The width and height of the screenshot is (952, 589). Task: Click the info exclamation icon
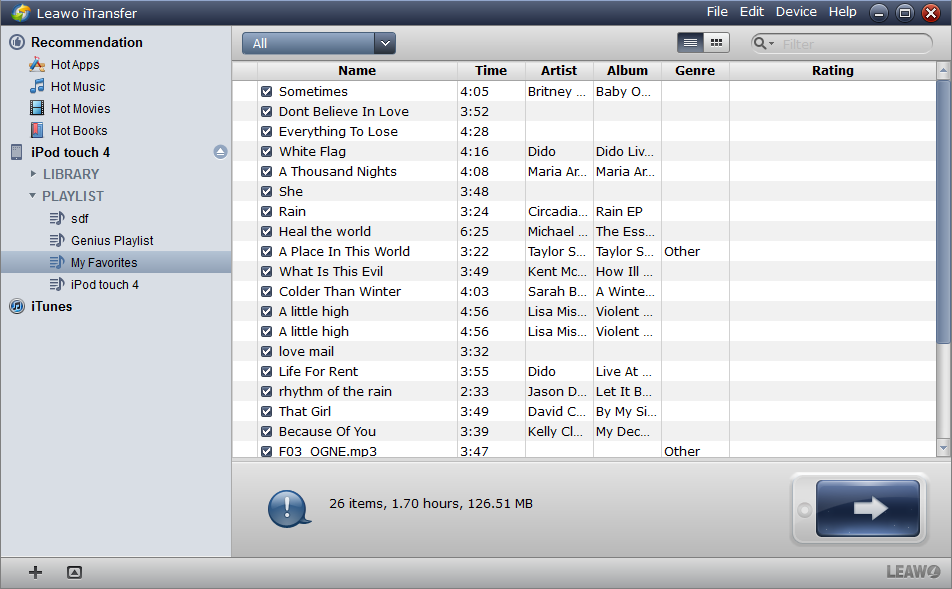(288, 508)
